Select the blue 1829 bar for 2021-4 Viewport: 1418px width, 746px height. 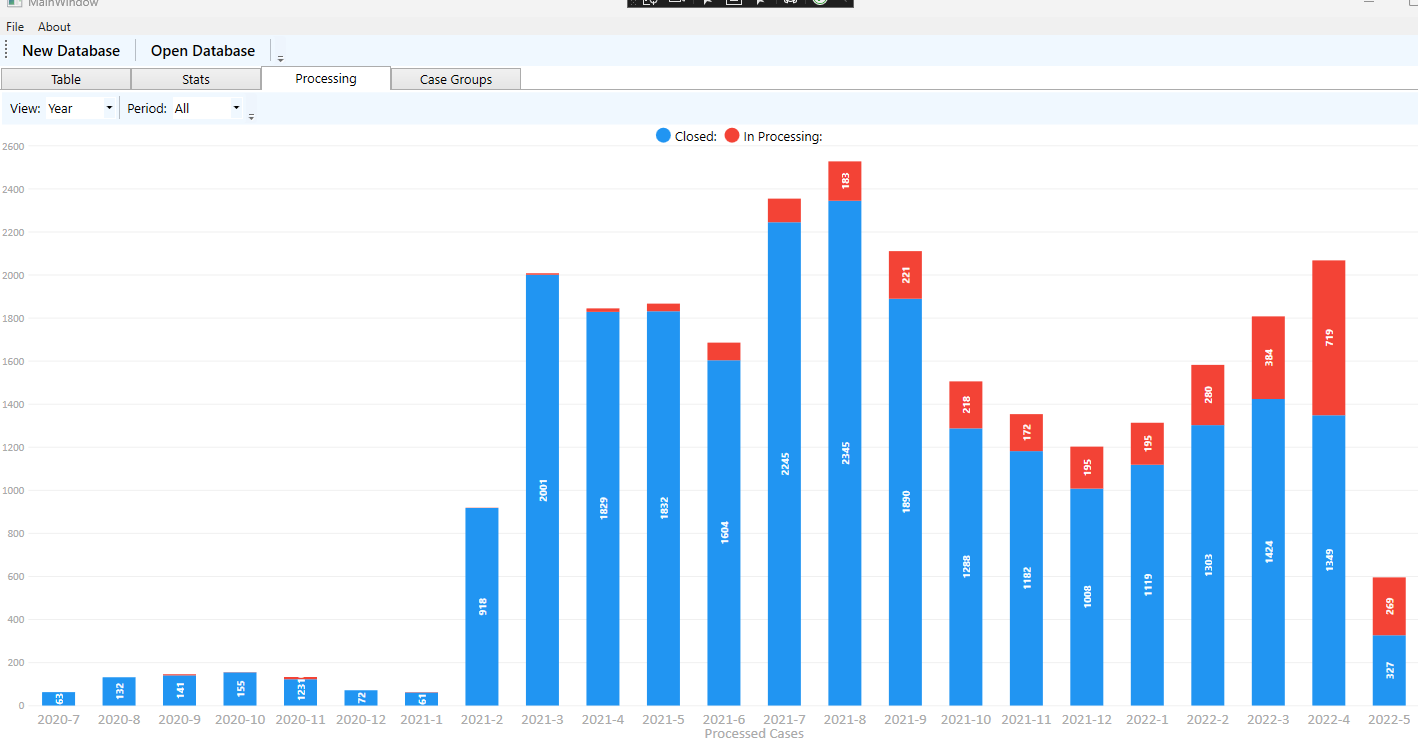[x=603, y=509]
